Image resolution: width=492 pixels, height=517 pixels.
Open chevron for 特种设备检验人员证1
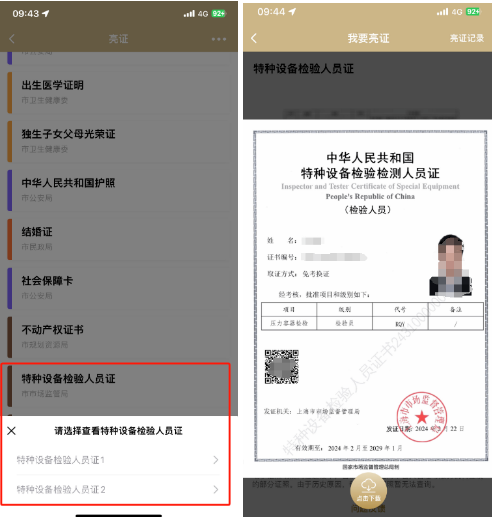(216, 460)
